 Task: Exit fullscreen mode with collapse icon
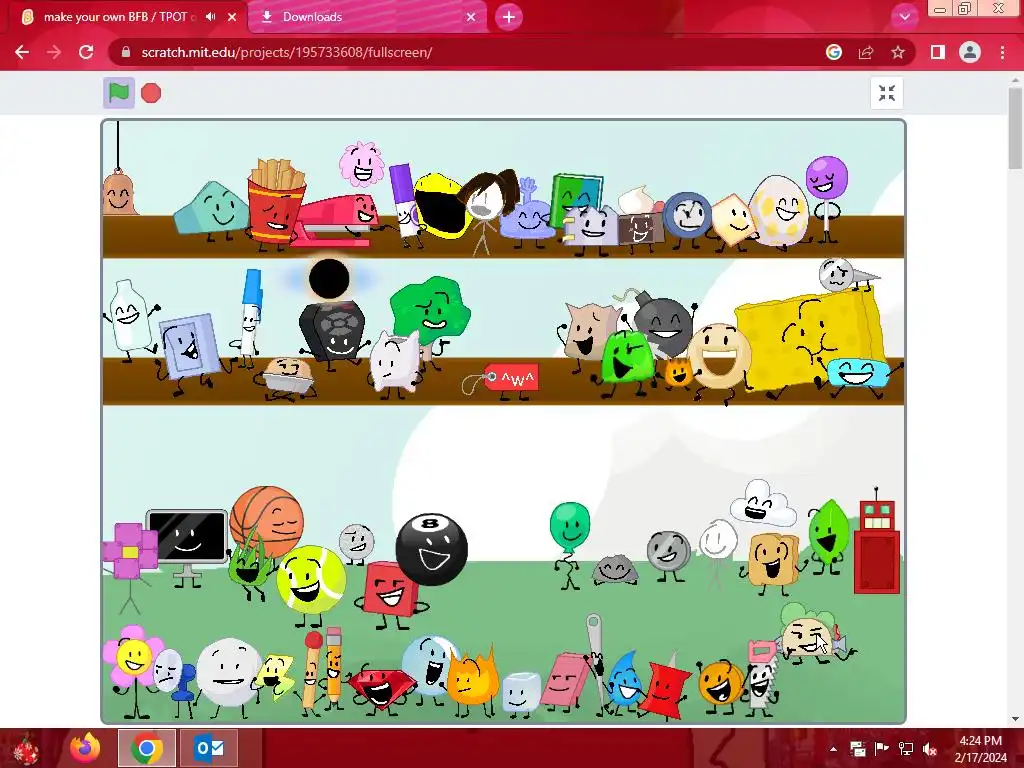pyautogui.click(x=886, y=93)
